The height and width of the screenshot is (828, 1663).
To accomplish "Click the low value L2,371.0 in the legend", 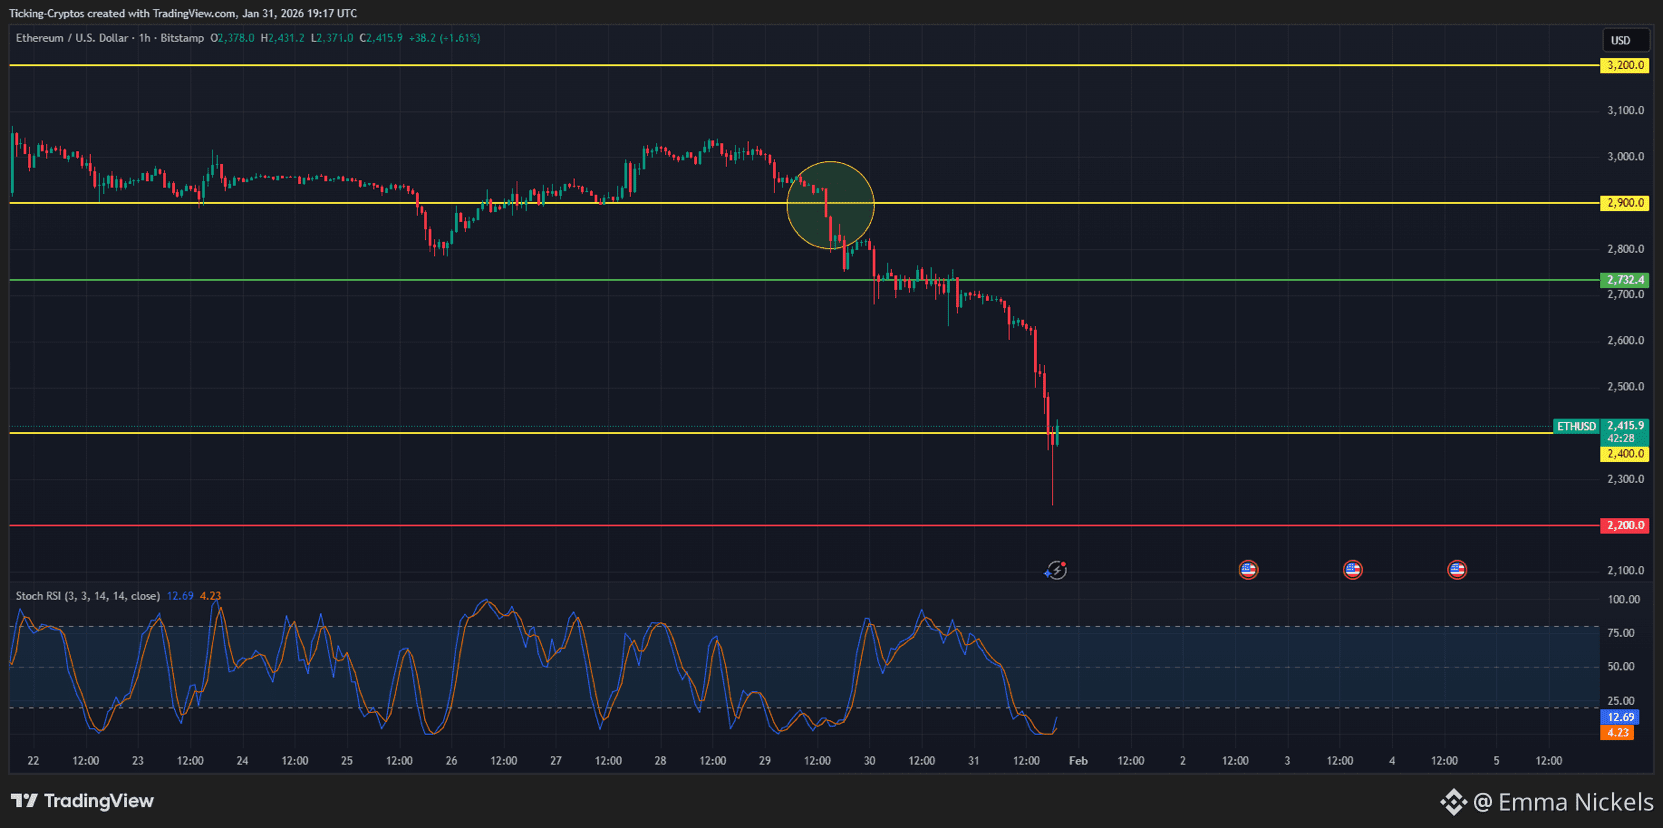I will pos(332,38).
